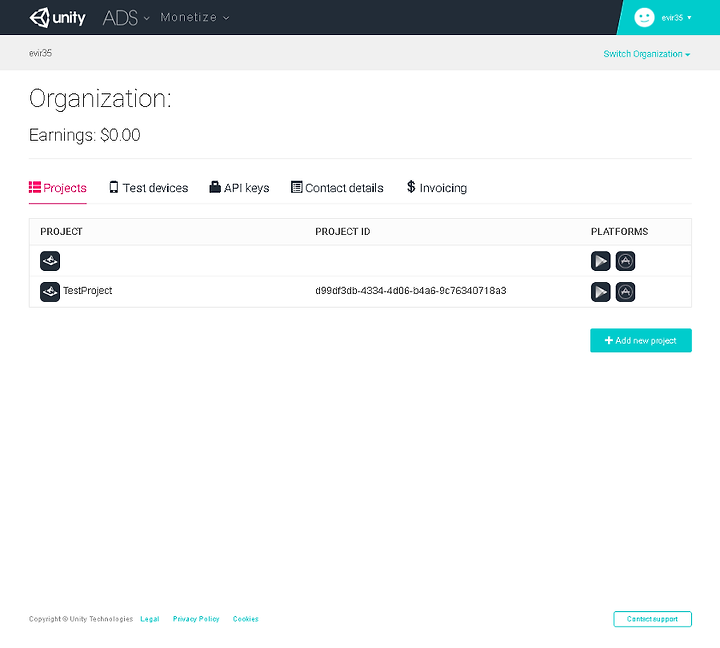Screen dimensions: 720x648
Task: Click the Contact support button
Action: pyautogui.click(x=652, y=619)
